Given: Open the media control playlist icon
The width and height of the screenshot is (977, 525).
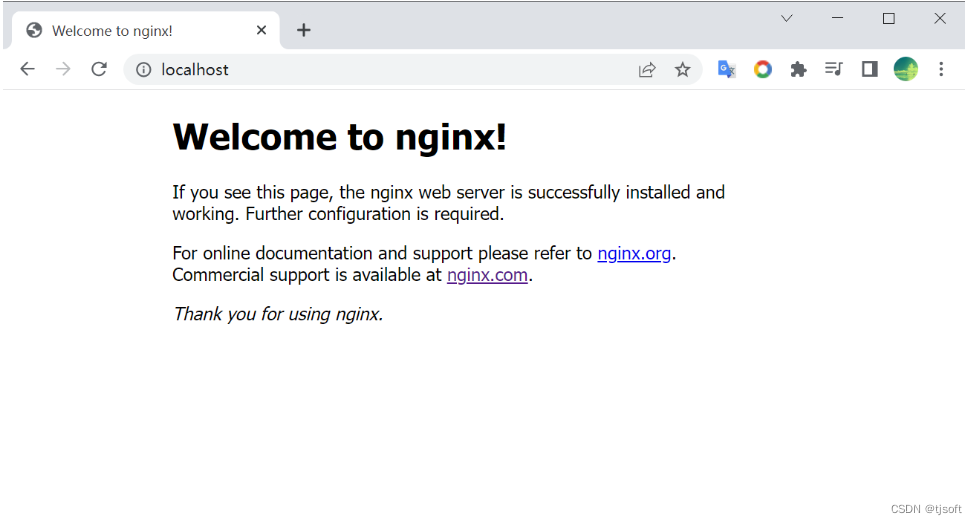Looking at the screenshot, I should click(x=834, y=69).
